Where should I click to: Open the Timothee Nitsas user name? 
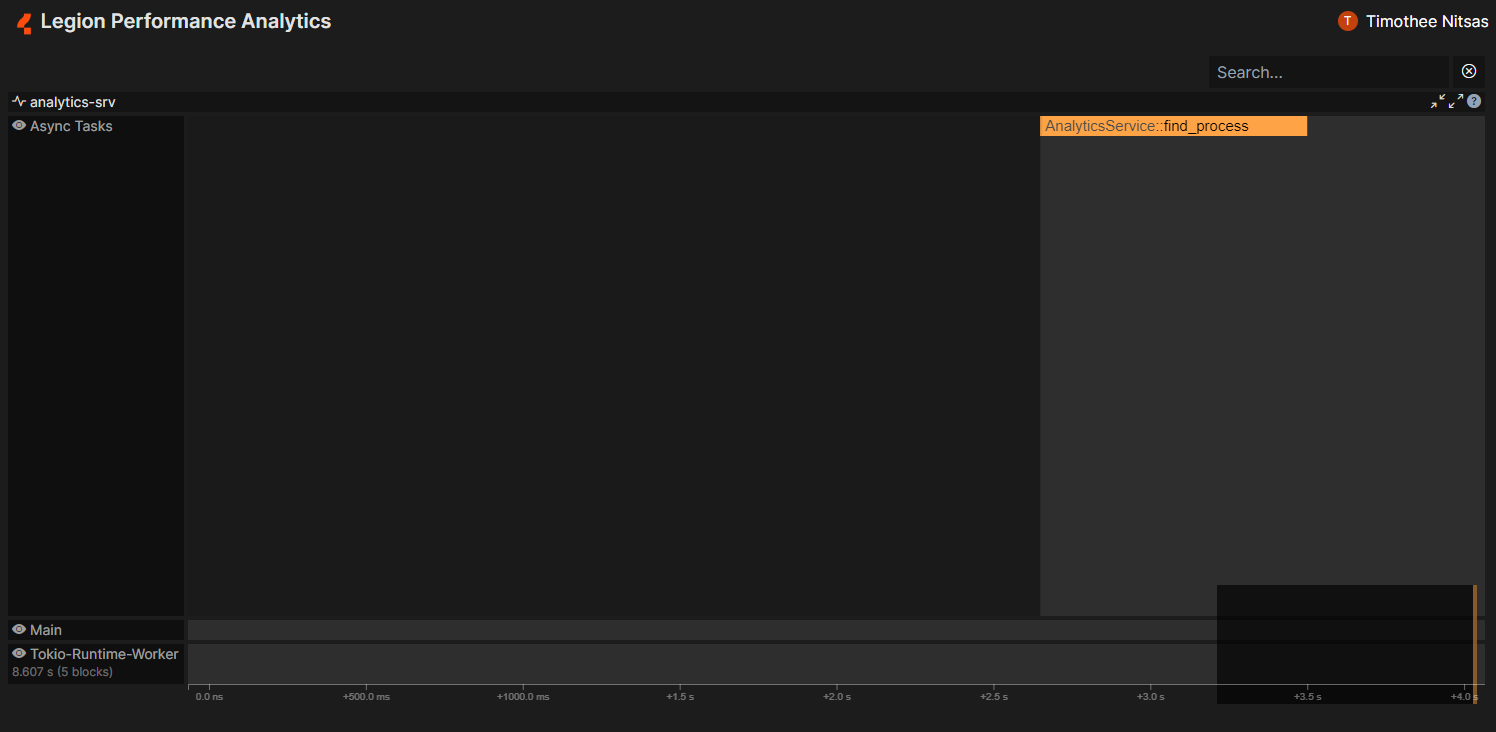1427,22
